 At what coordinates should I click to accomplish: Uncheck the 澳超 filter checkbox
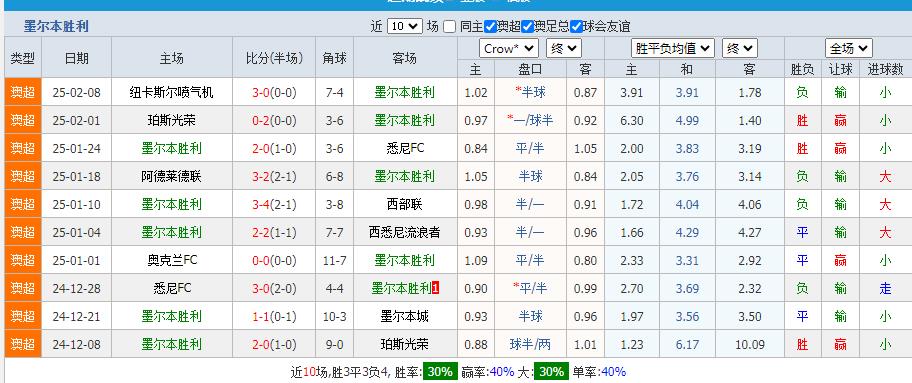pyautogui.click(x=490, y=26)
